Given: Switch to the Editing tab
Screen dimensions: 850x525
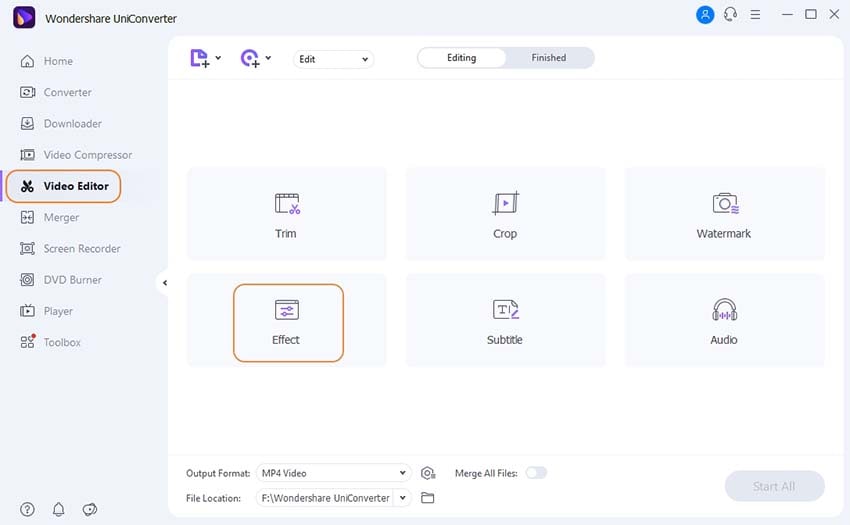Looking at the screenshot, I should (461, 58).
